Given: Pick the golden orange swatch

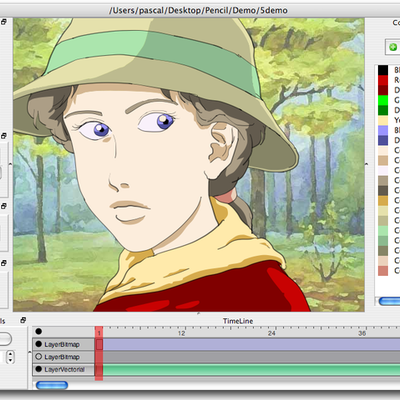Looking at the screenshot, I should [383, 200].
